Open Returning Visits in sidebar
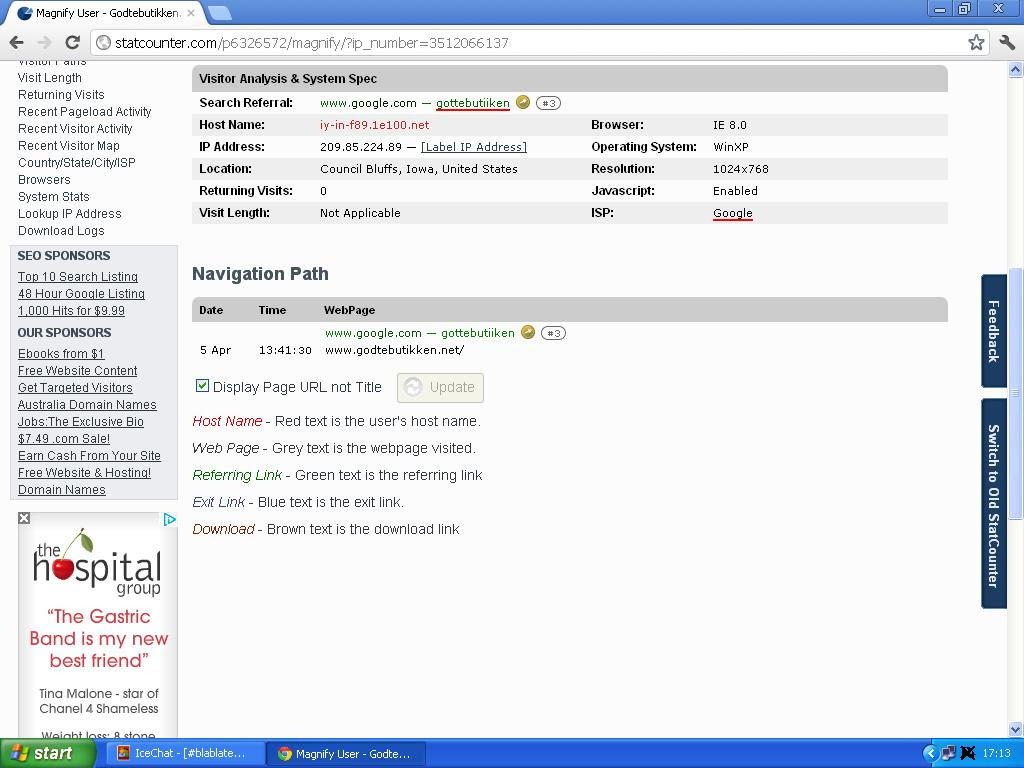 coord(61,95)
